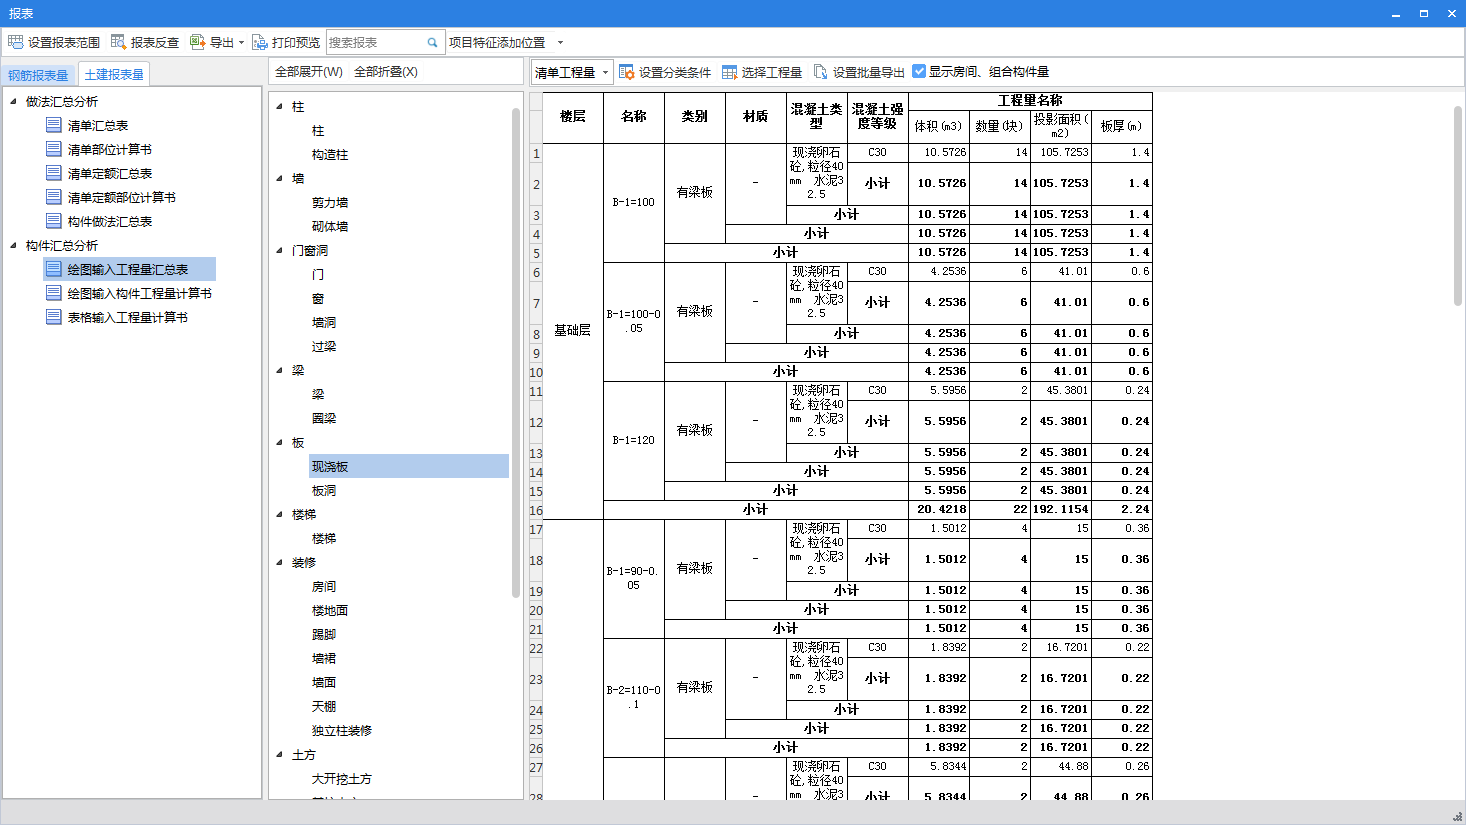Click the 打印预览 label

[x=296, y=42]
